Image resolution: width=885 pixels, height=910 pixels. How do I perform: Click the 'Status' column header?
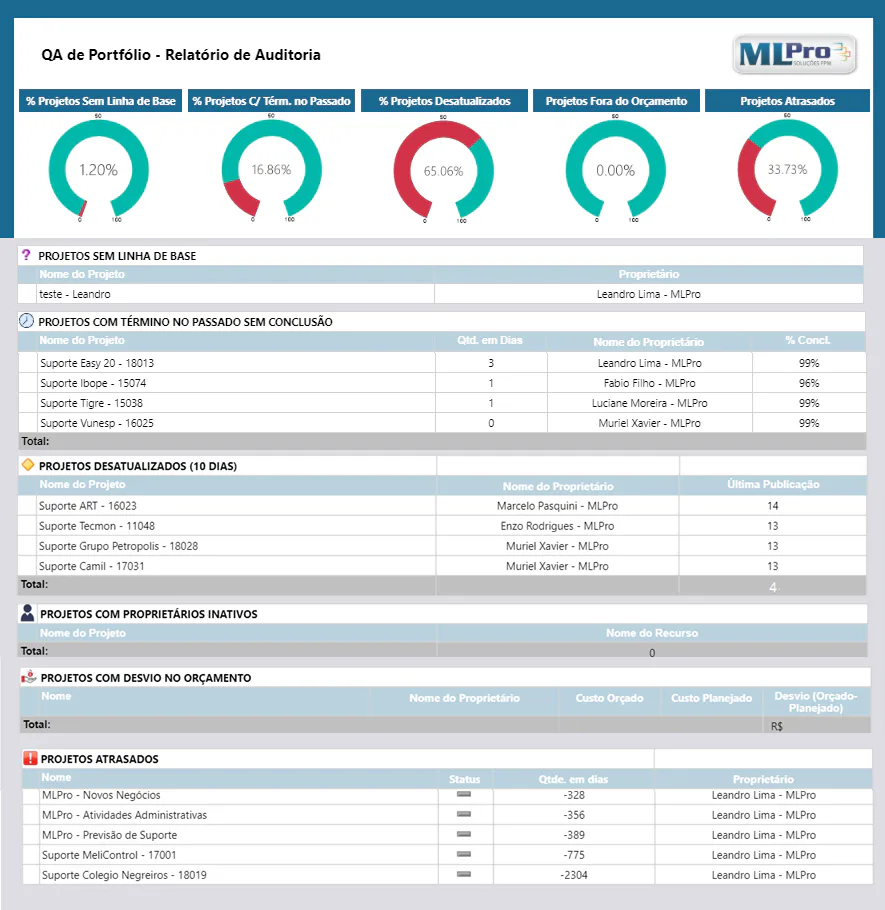(464, 779)
